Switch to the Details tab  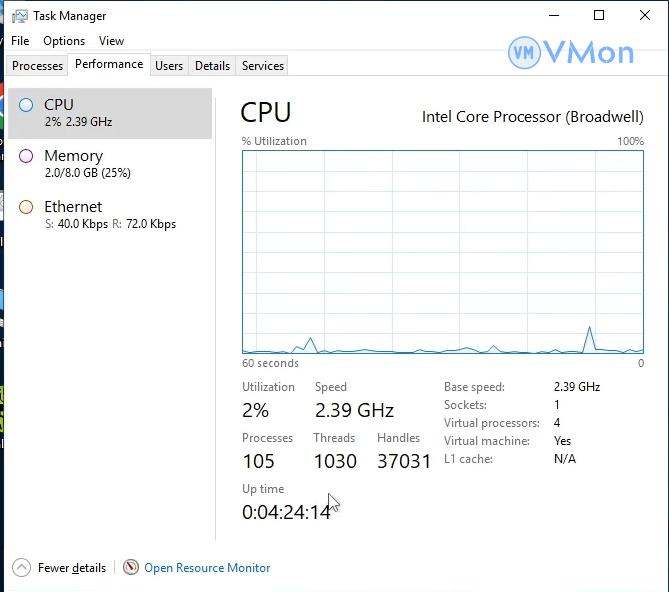click(212, 66)
